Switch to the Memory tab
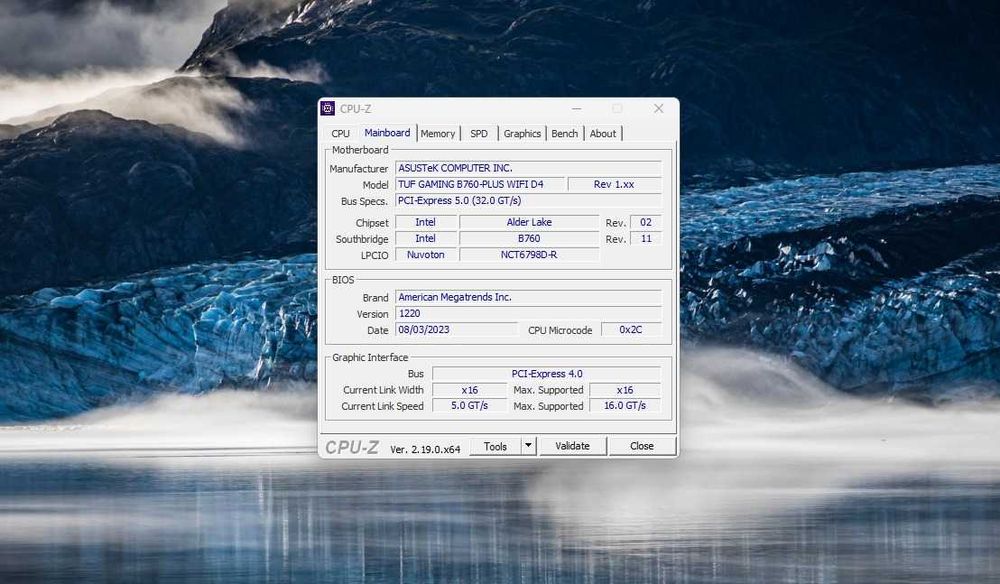1000x584 pixels. click(438, 133)
